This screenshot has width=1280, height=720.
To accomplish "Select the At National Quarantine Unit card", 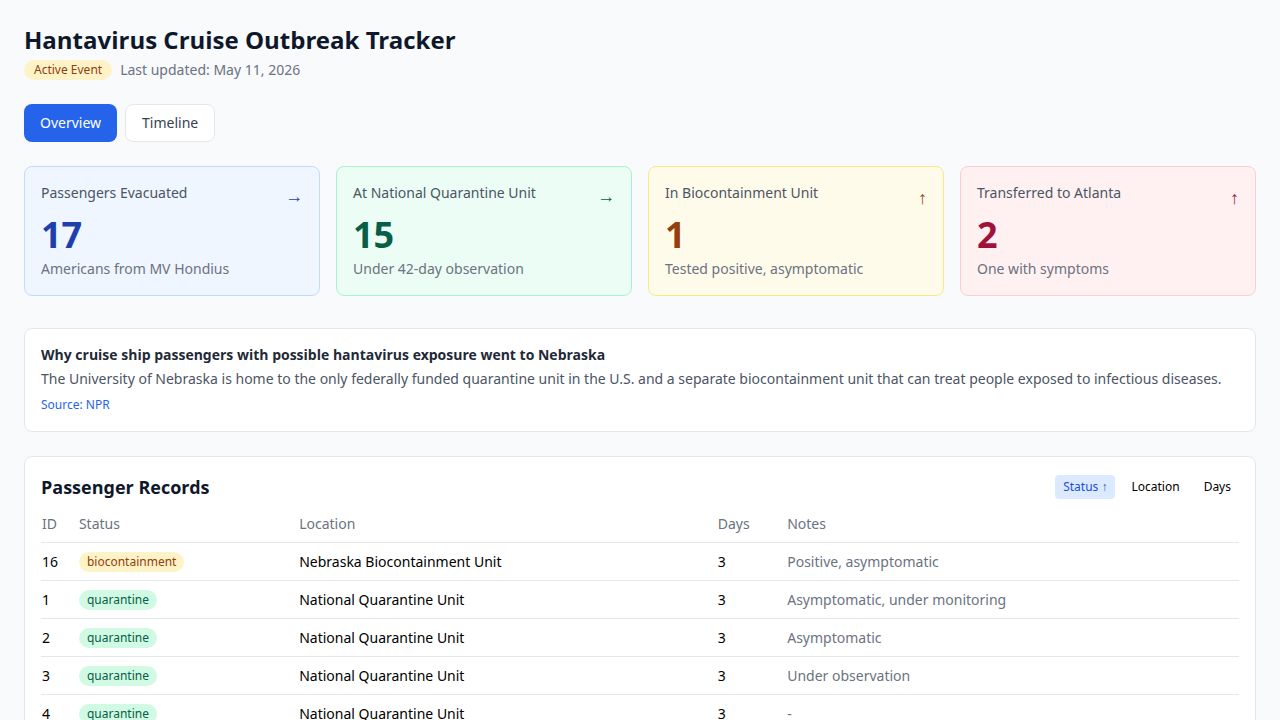I will tap(484, 231).
